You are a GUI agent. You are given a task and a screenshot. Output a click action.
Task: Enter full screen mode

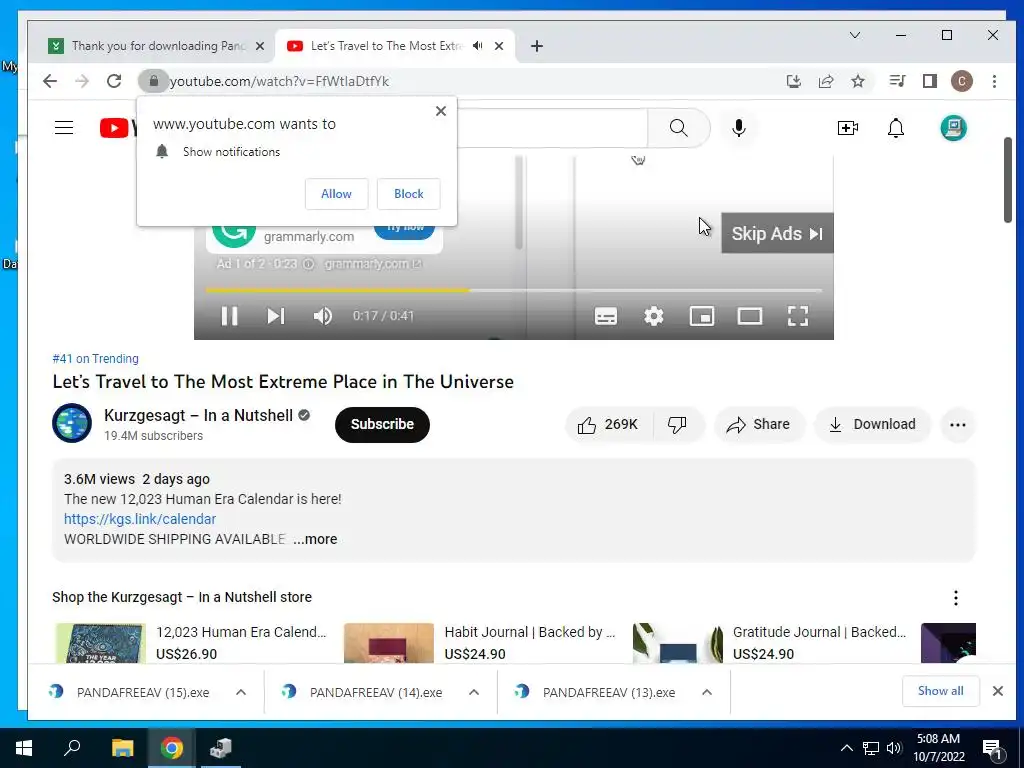point(797,316)
